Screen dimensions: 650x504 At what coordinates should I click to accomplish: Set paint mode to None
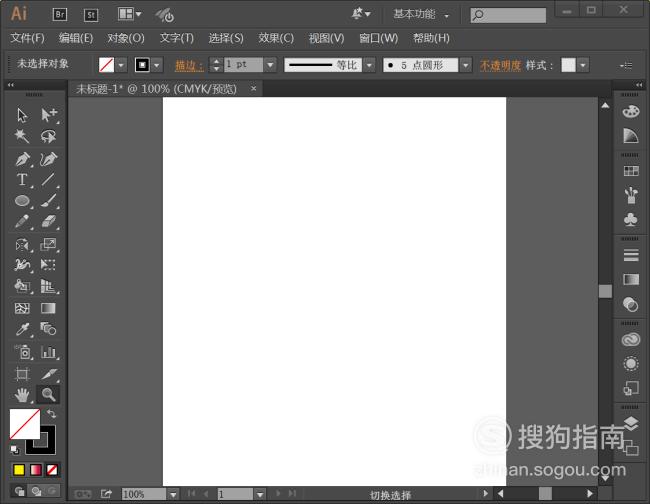[x=52, y=470]
